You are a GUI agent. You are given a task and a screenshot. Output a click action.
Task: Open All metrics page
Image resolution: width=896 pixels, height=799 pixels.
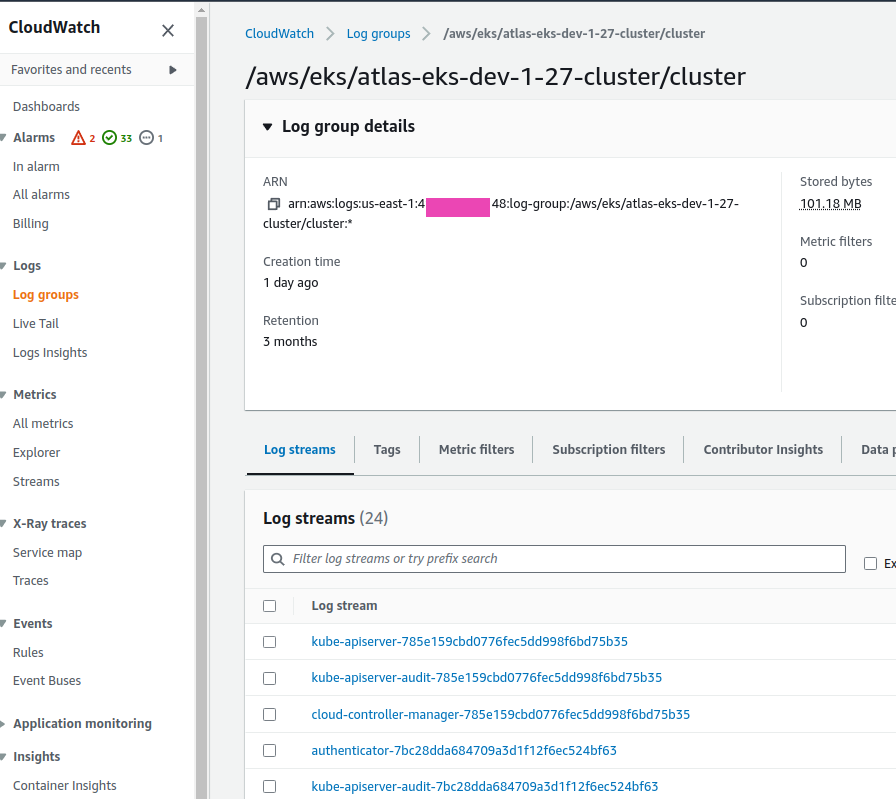[43, 424]
